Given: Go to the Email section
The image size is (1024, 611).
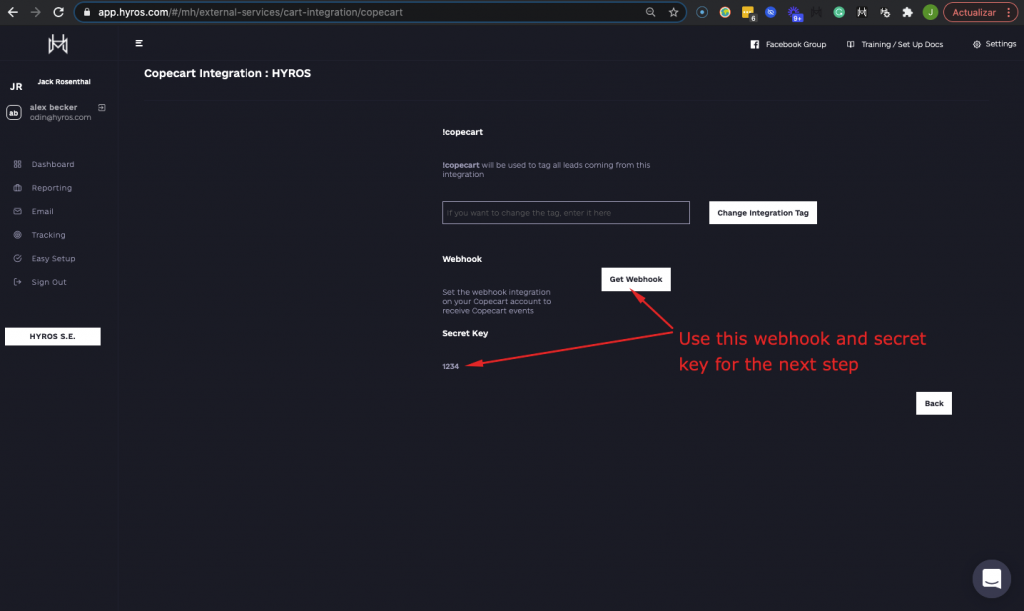Looking at the screenshot, I should (x=42, y=212).
